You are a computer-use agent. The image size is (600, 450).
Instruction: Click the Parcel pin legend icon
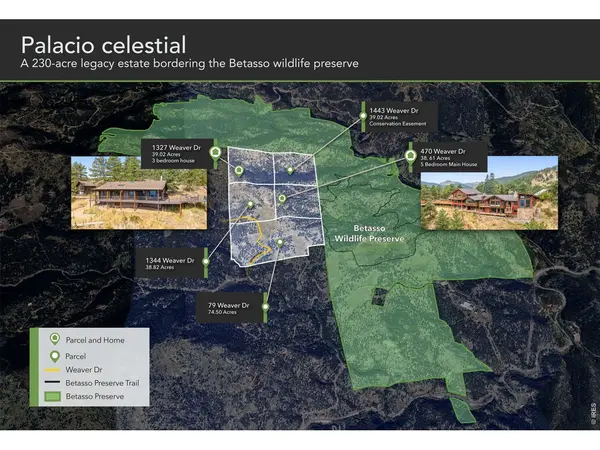click(x=55, y=357)
